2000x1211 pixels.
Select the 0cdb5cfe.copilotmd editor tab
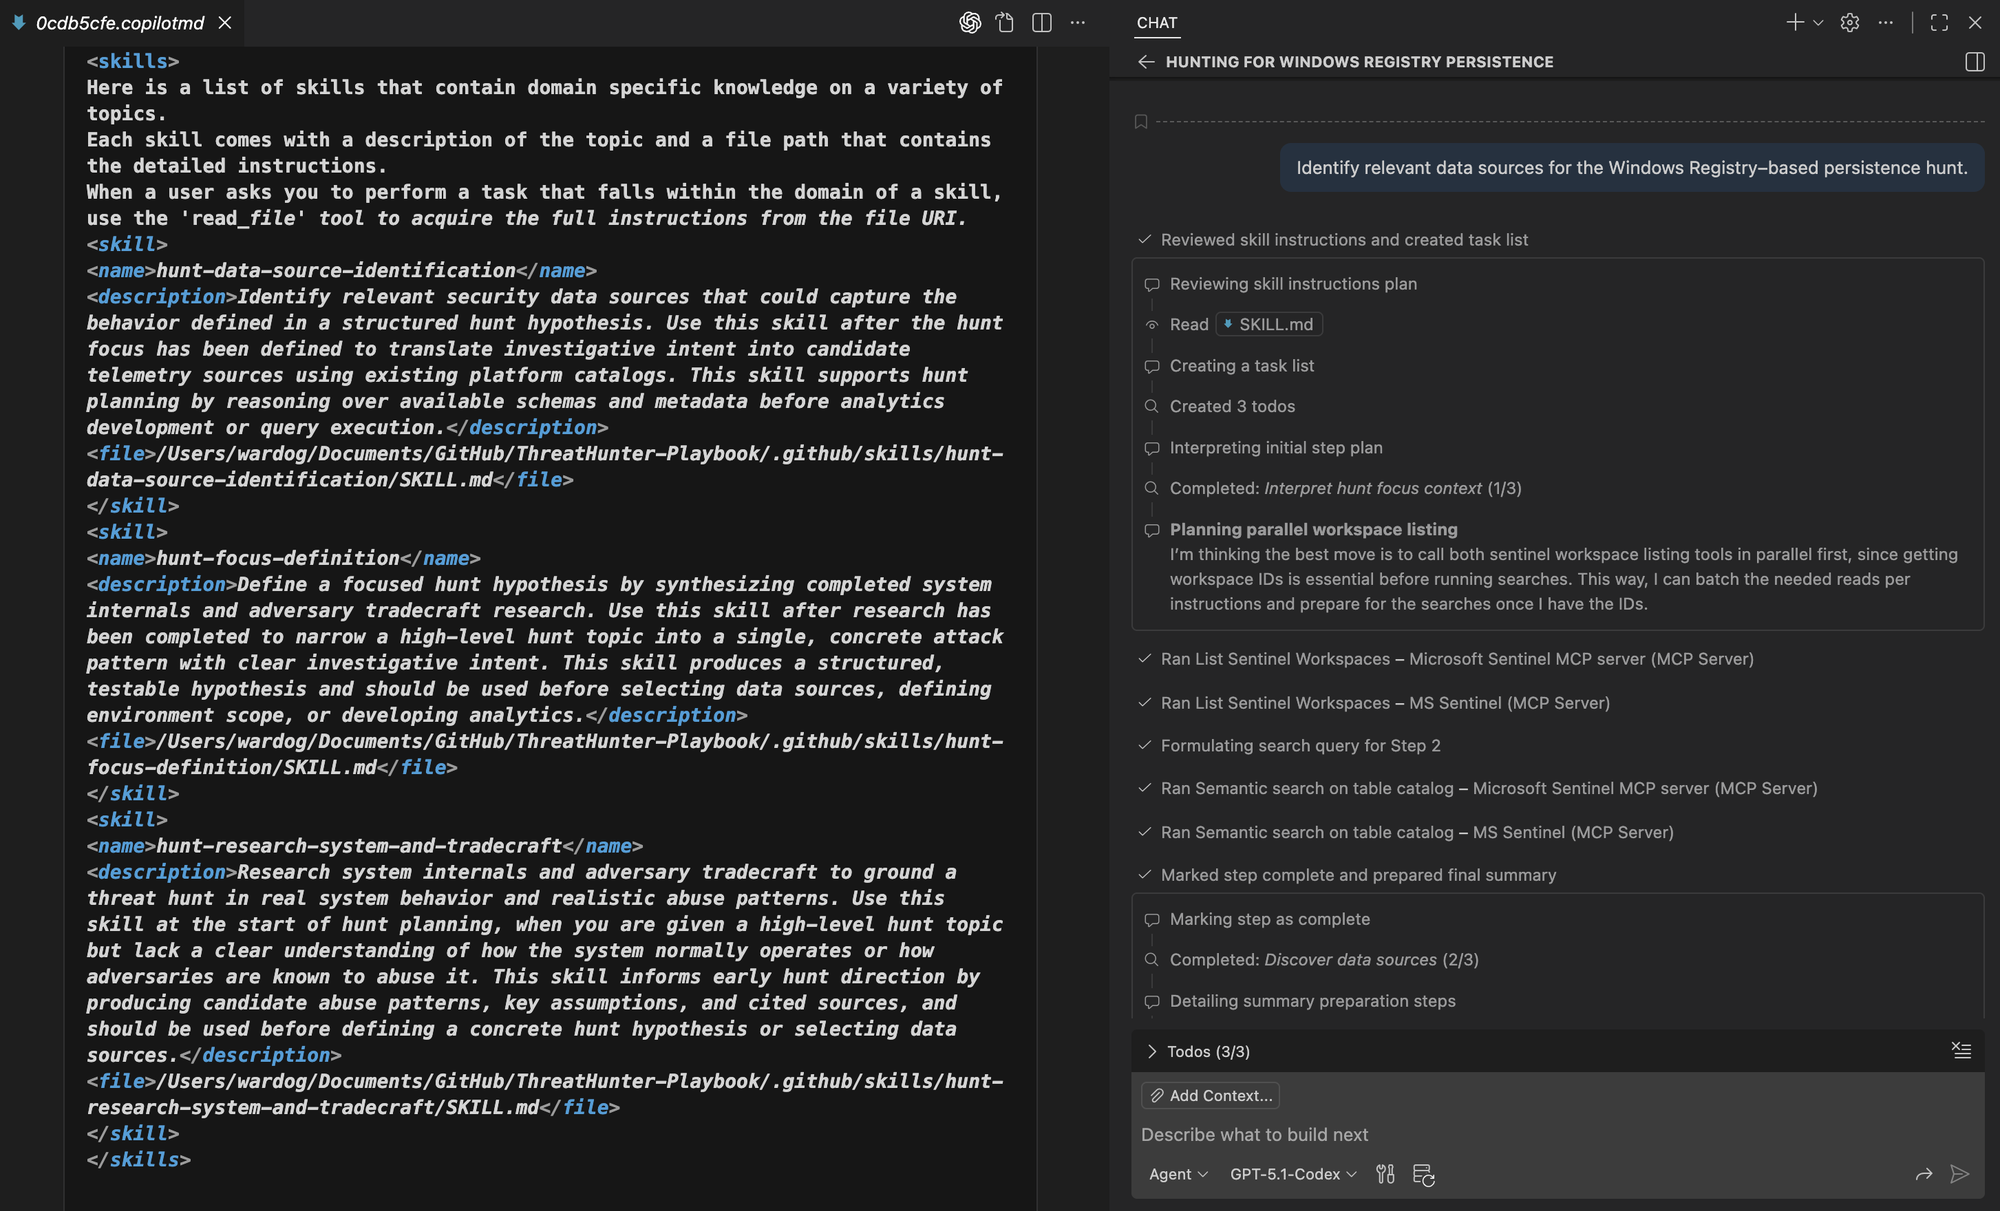(119, 22)
